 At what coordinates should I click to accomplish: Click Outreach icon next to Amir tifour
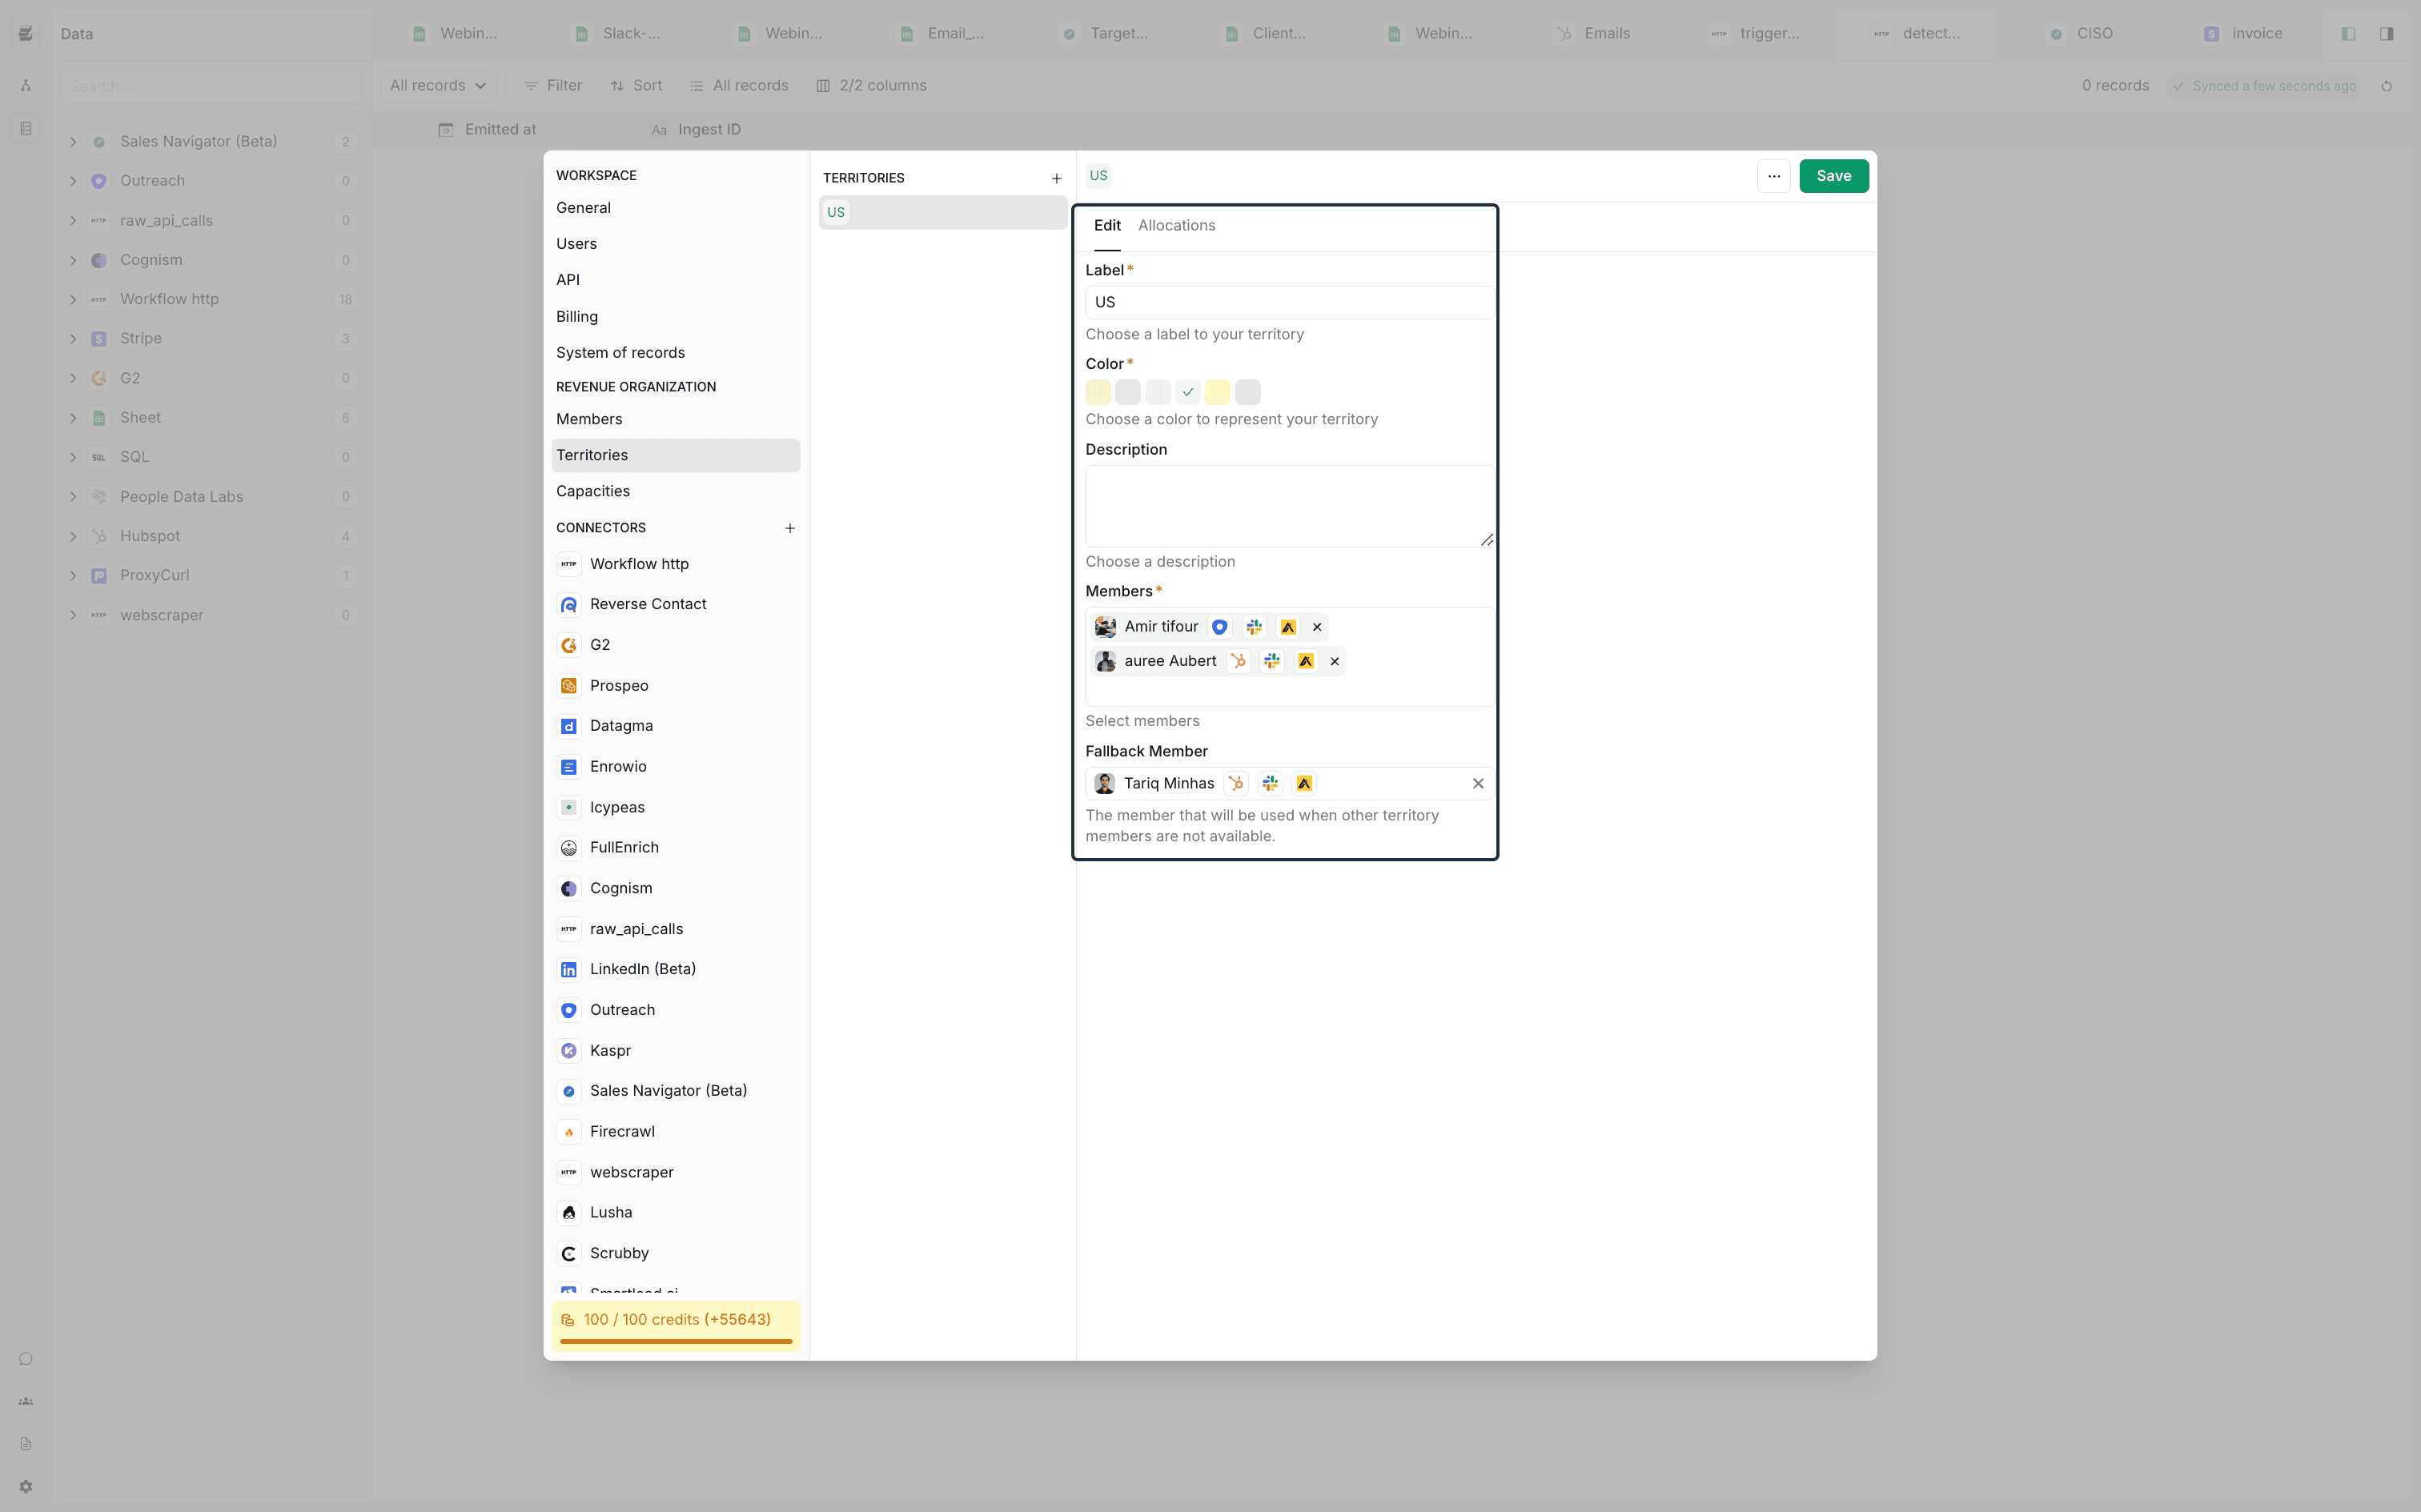point(1220,627)
